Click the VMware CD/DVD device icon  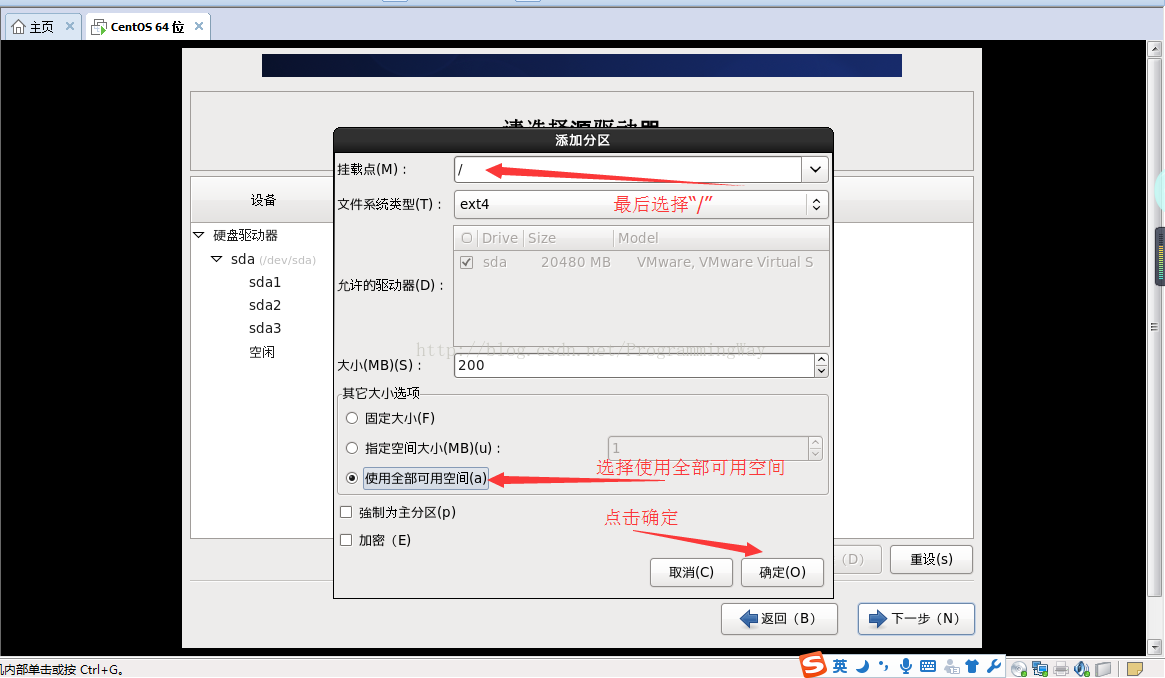click(x=1019, y=668)
